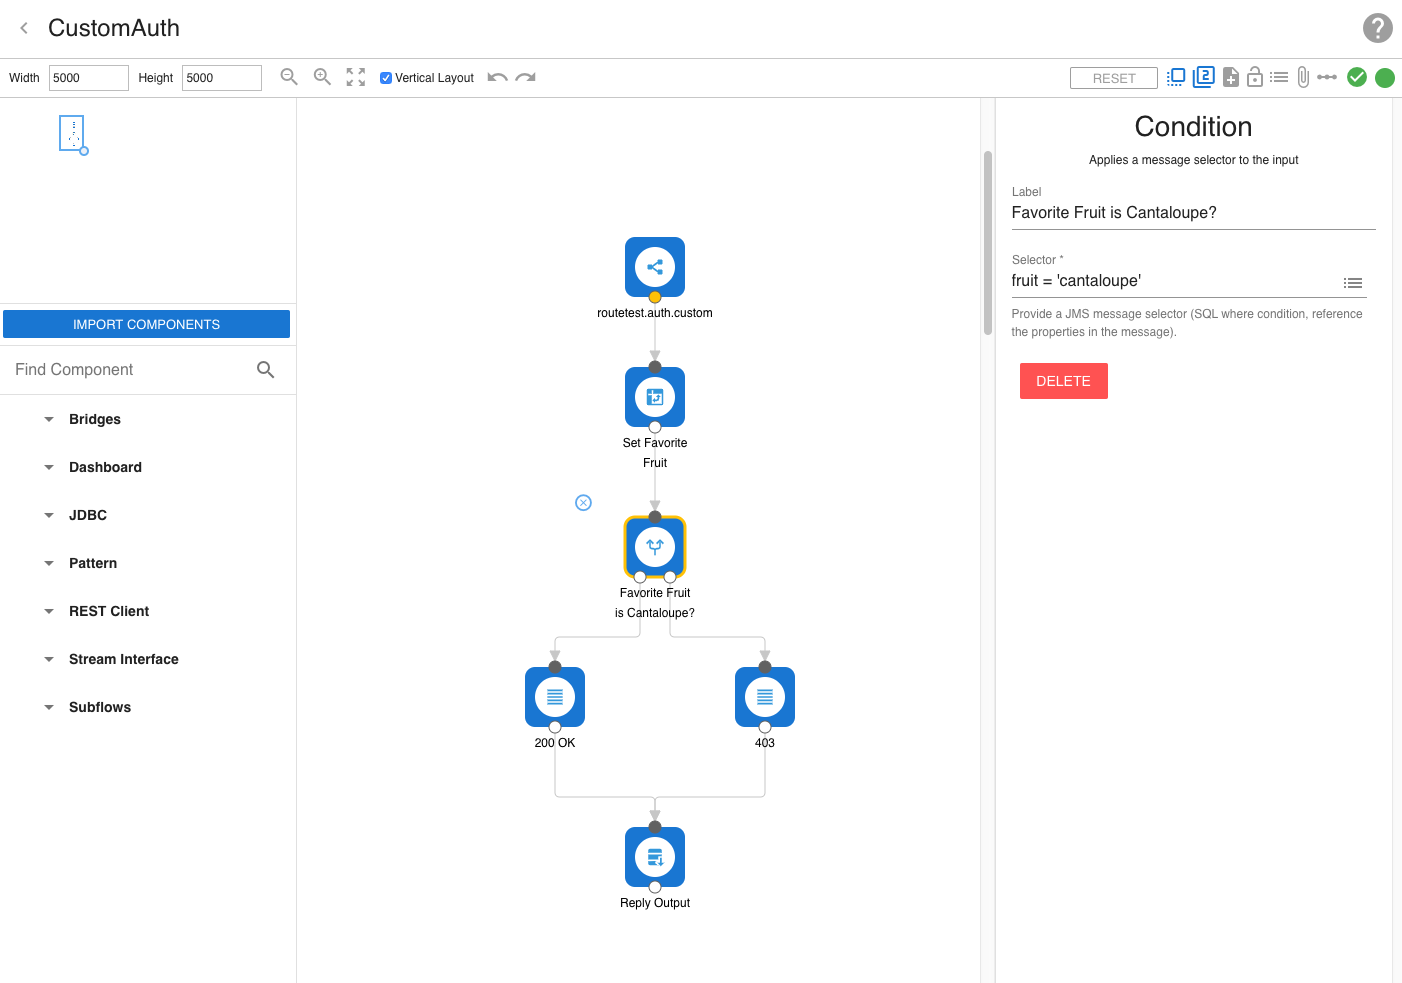Image resolution: width=1402 pixels, height=983 pixels.
Task: Click the paperclip attachment icon
Action: pos(1303,77)
